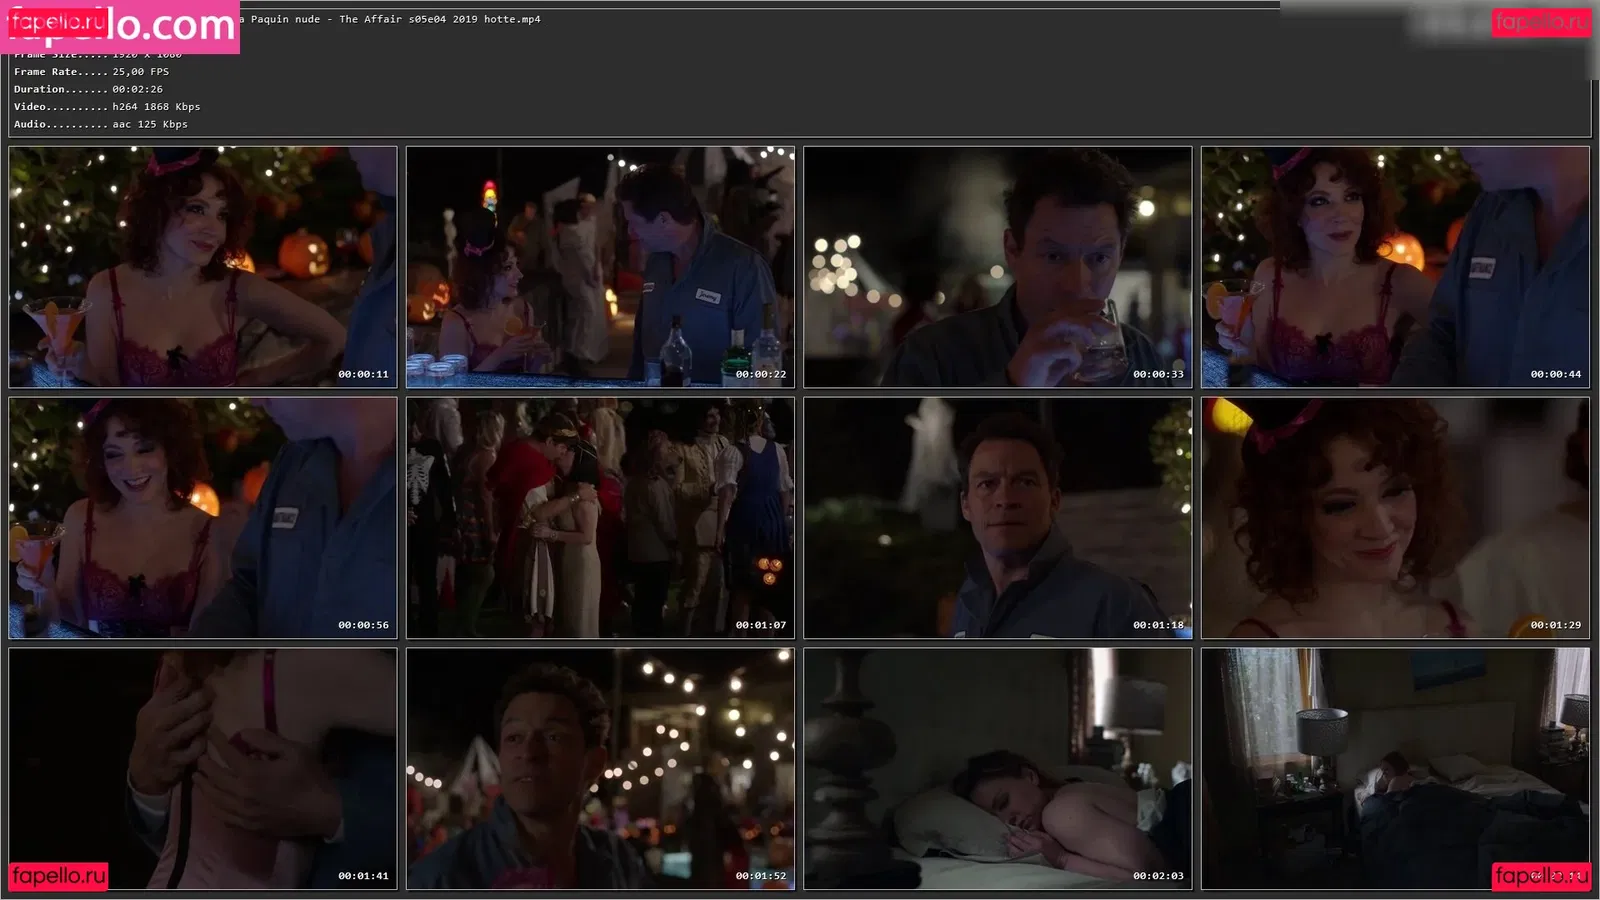Click the crowd scene thumbnail at 00:01:07
This screenshot has width=1600, height=900.
point(600,518)
